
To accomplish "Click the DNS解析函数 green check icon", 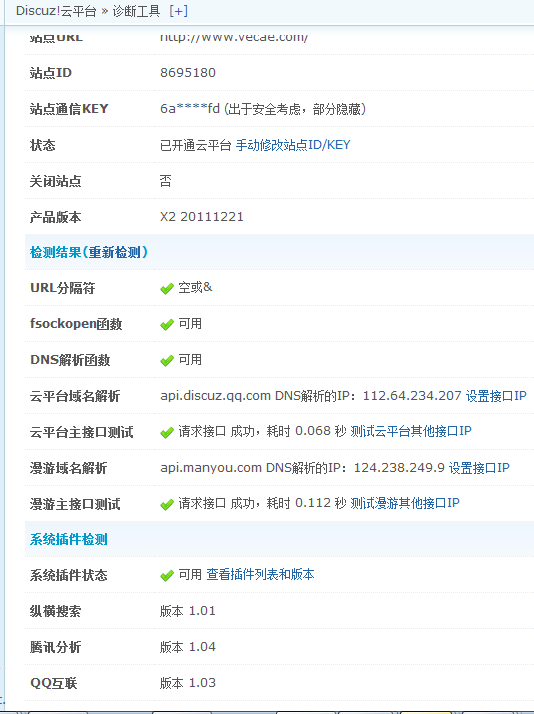I will (x=167, y=360).
